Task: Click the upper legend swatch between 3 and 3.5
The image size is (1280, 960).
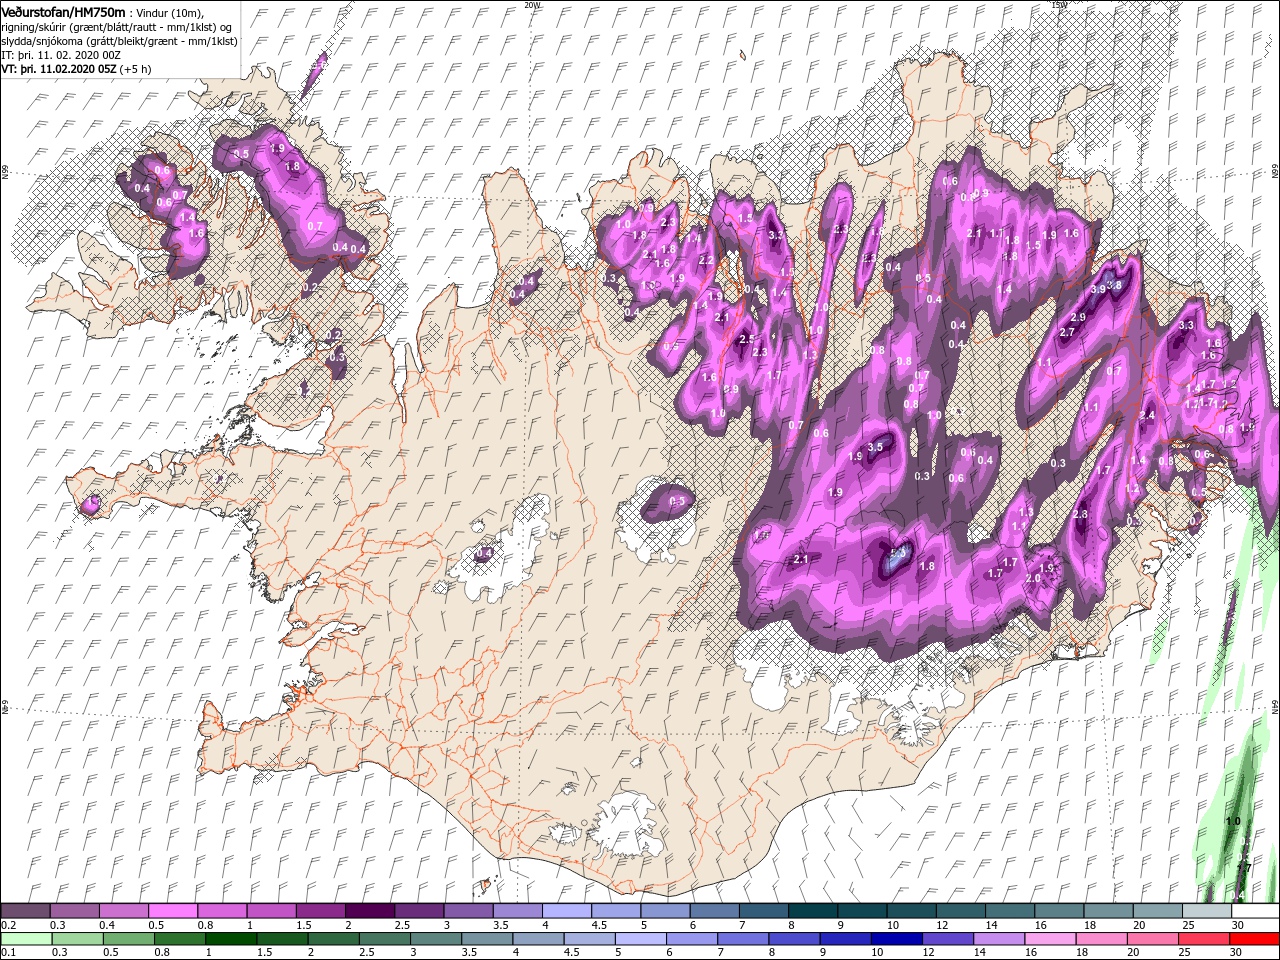Action: tap(468, 911)
